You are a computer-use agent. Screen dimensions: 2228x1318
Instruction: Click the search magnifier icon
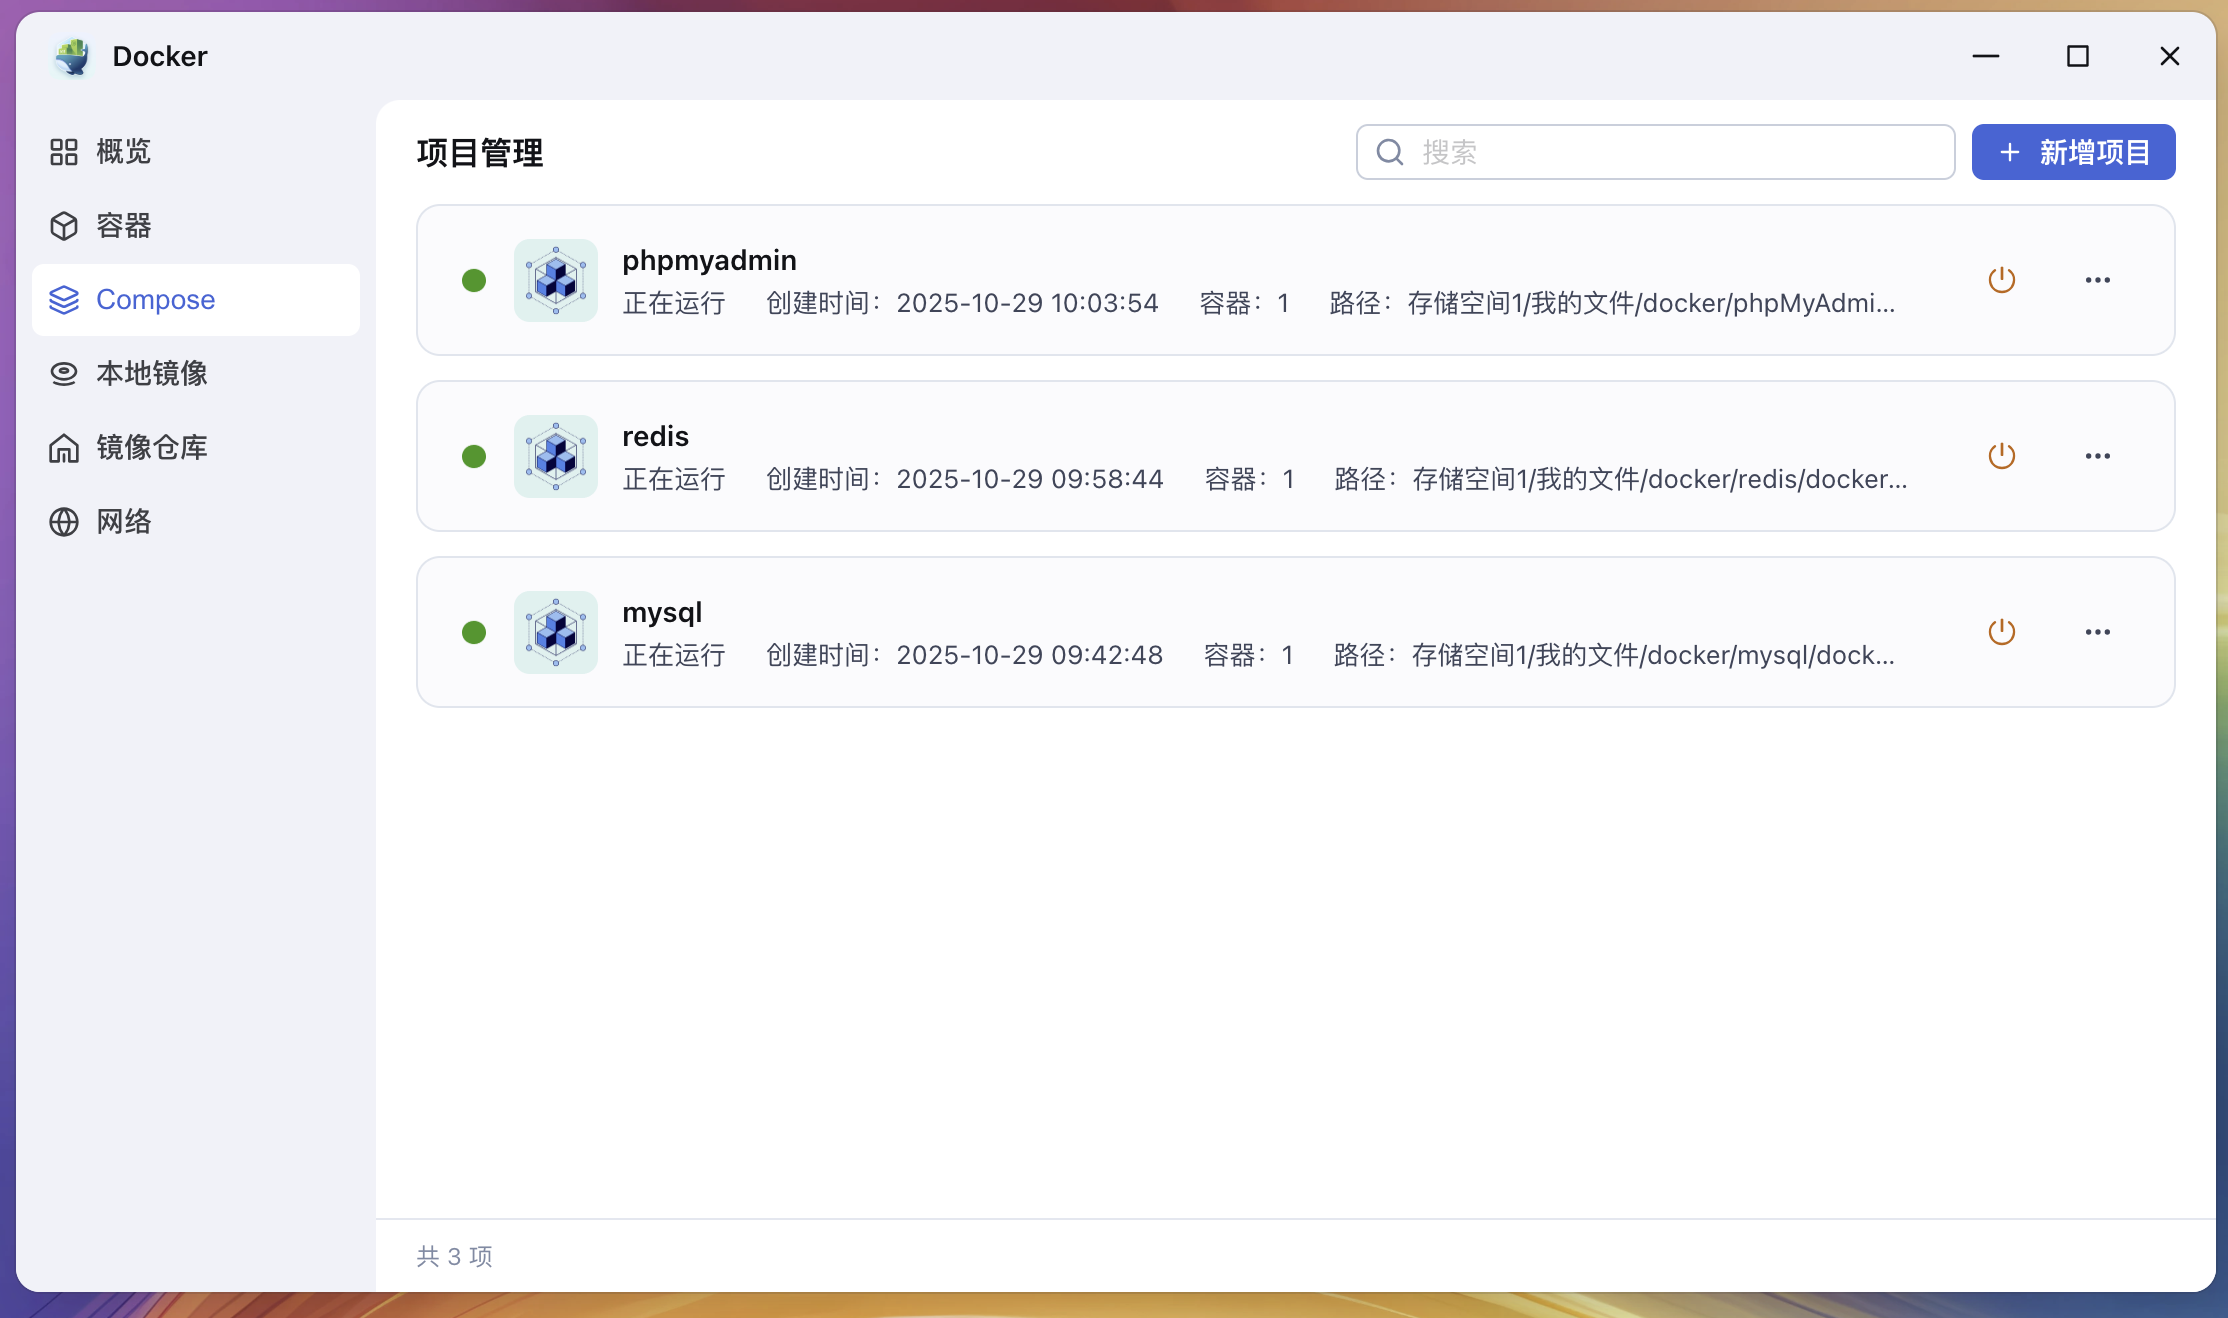coord(1390,152)
